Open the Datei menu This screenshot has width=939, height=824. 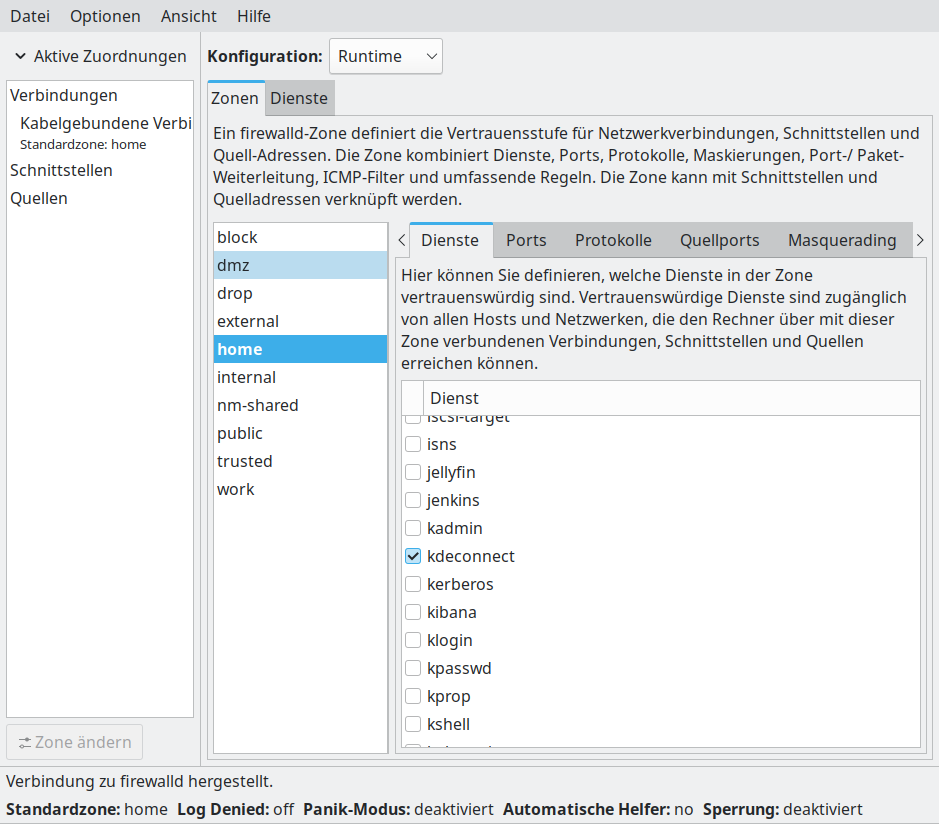[x=30, y=16]
